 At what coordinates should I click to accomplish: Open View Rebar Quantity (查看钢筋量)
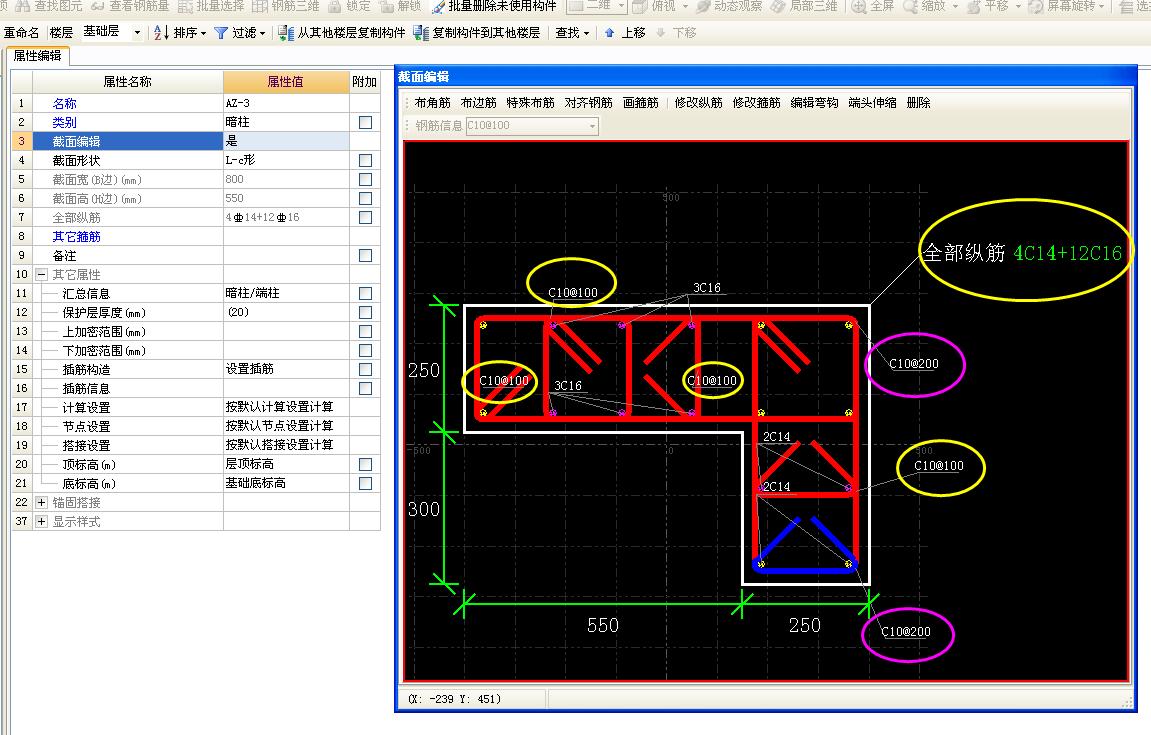(x=131, y=6)
